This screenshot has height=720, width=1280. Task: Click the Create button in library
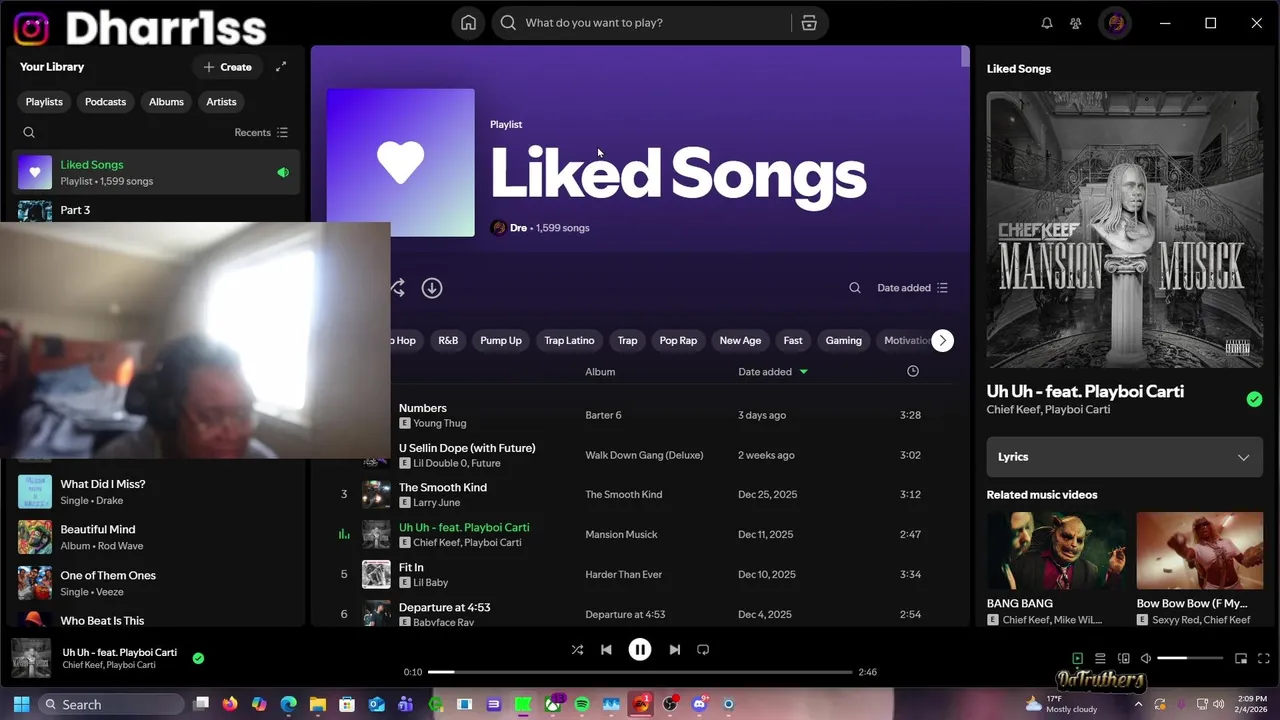coord(227,67)
